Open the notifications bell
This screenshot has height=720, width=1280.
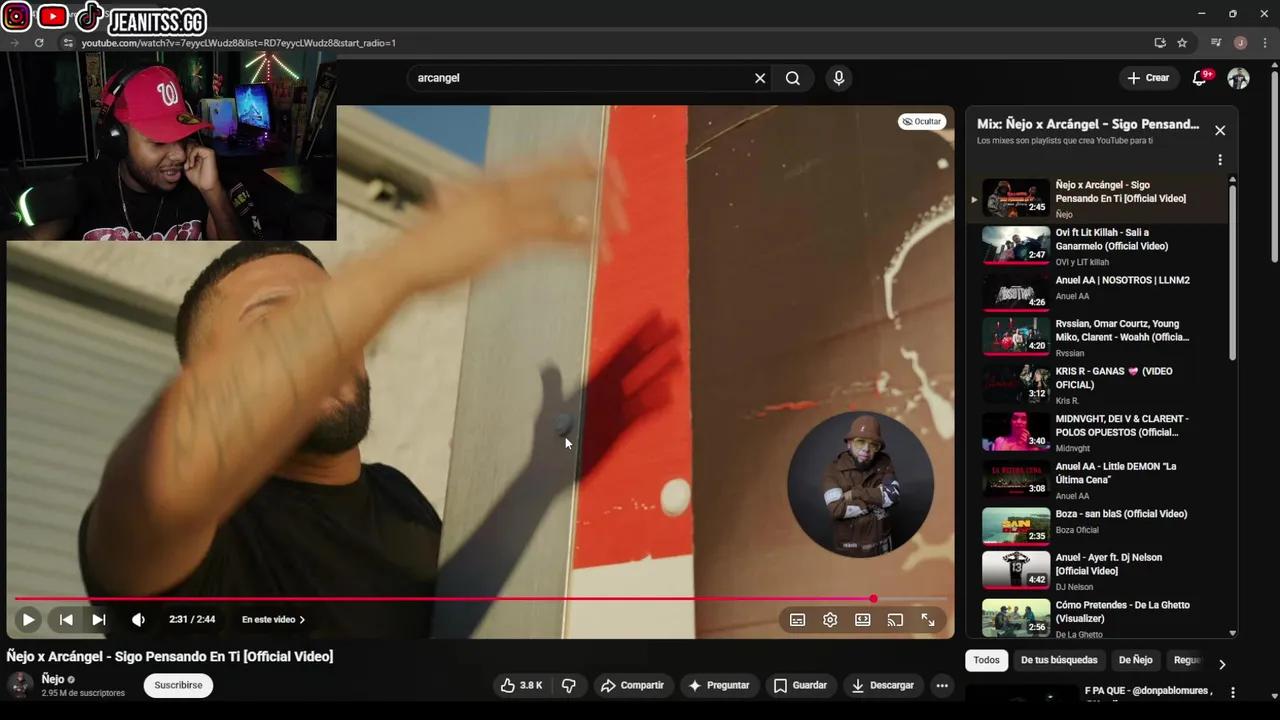1200,78
